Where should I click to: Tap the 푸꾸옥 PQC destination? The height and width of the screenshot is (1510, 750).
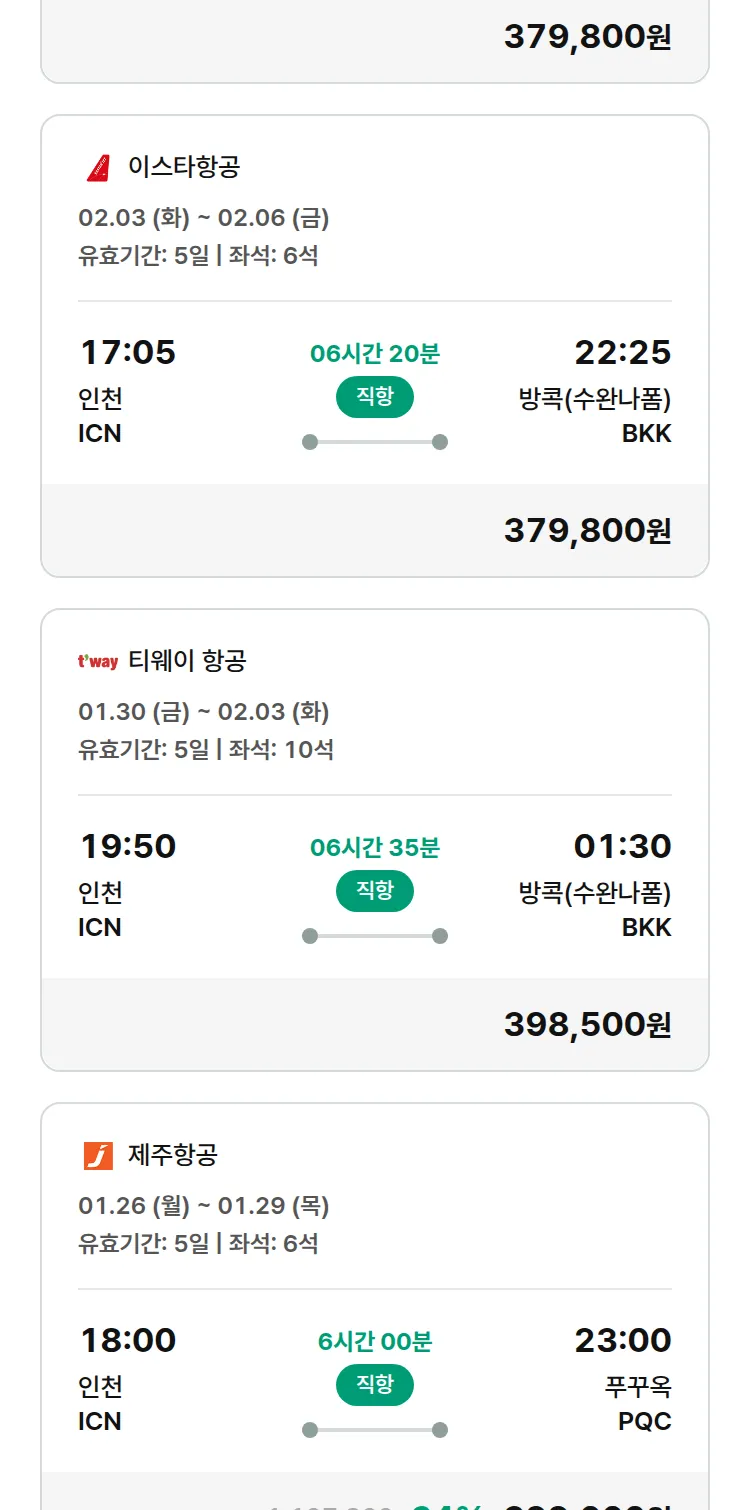pos(638,1404)
